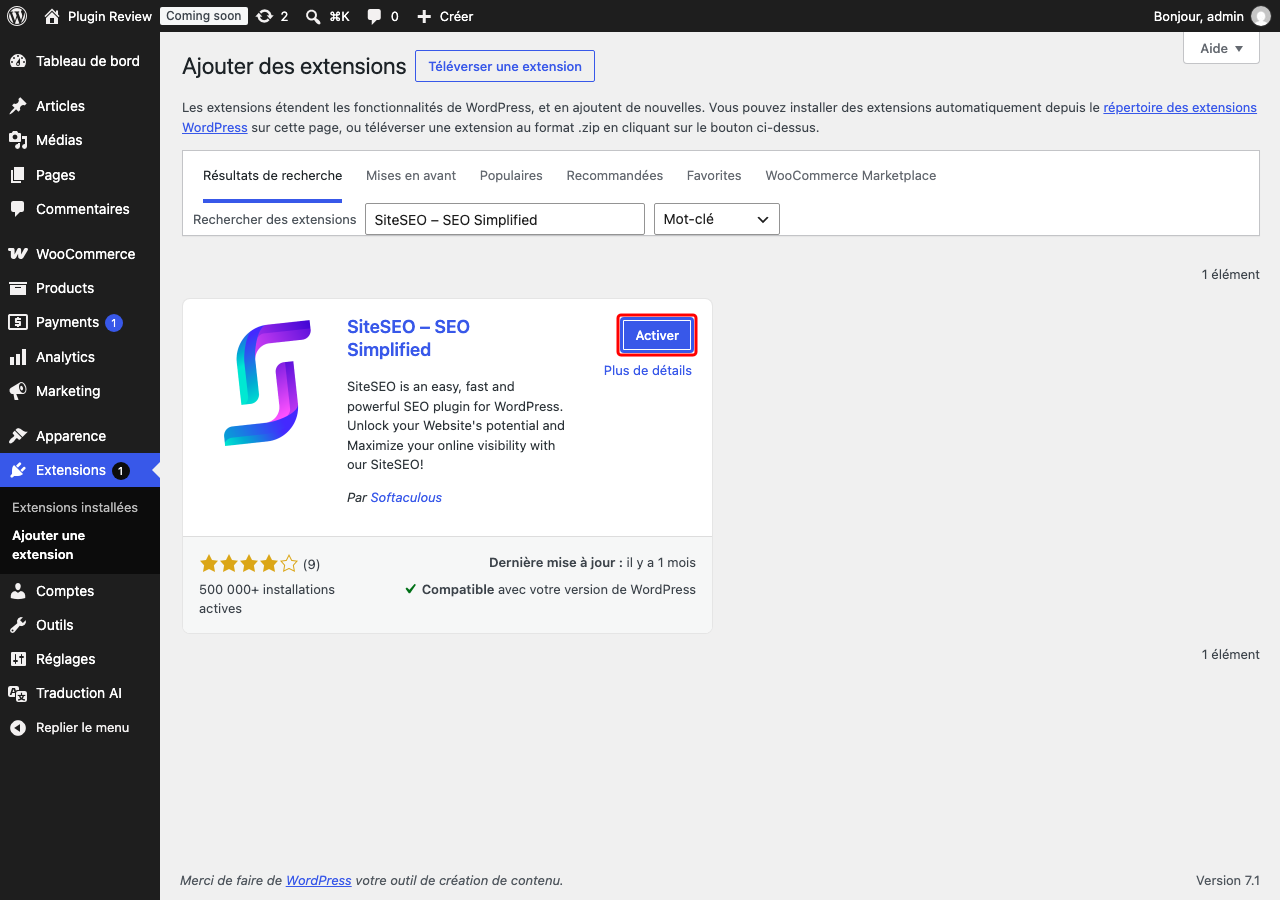Screen dimensions: 1280x900
Task: Open the WooCommerce Marketplace tab
Action: [x=851, y=175]
